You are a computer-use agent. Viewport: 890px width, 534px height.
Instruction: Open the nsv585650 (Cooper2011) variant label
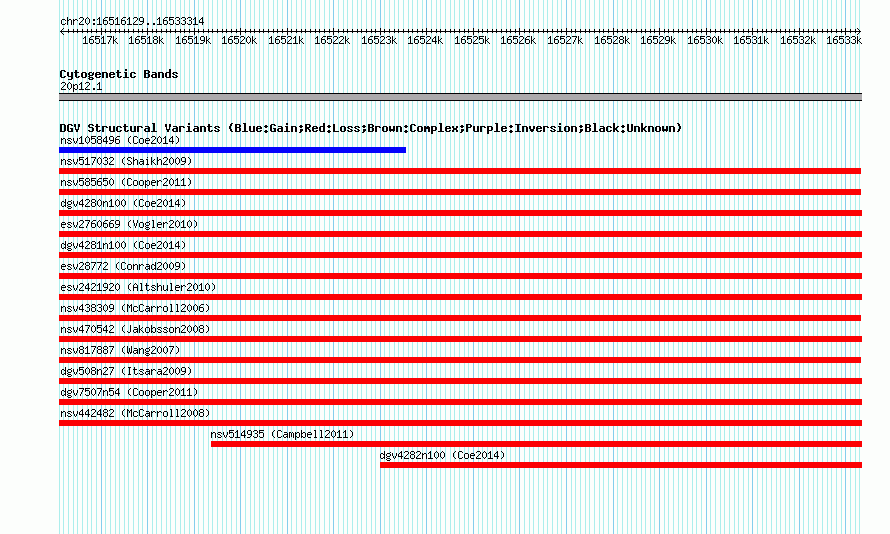pyautogui.click(x=126, y=182)
